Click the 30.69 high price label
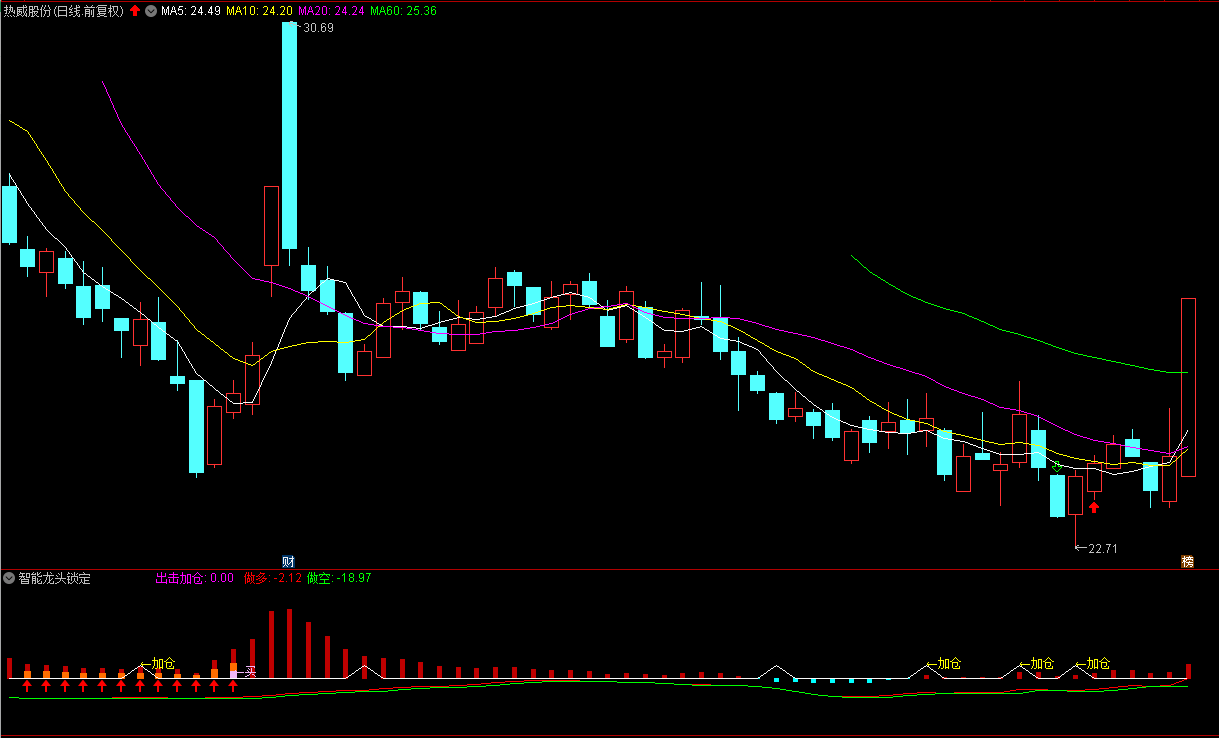Image resolution: width=1219 pixels, height=738 pixels. click(319, 28)
